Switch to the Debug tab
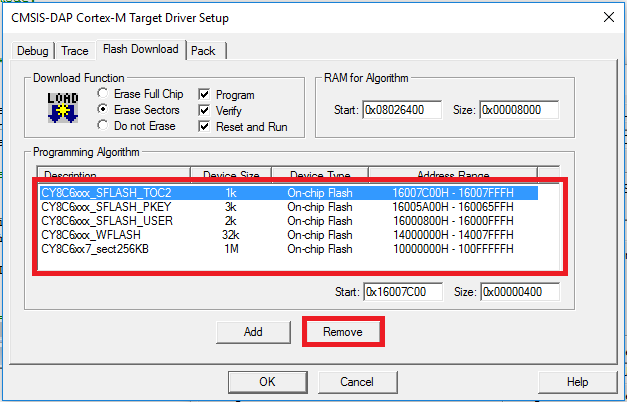This screenshot has height=402, width=627. click(x=33, y=51)
